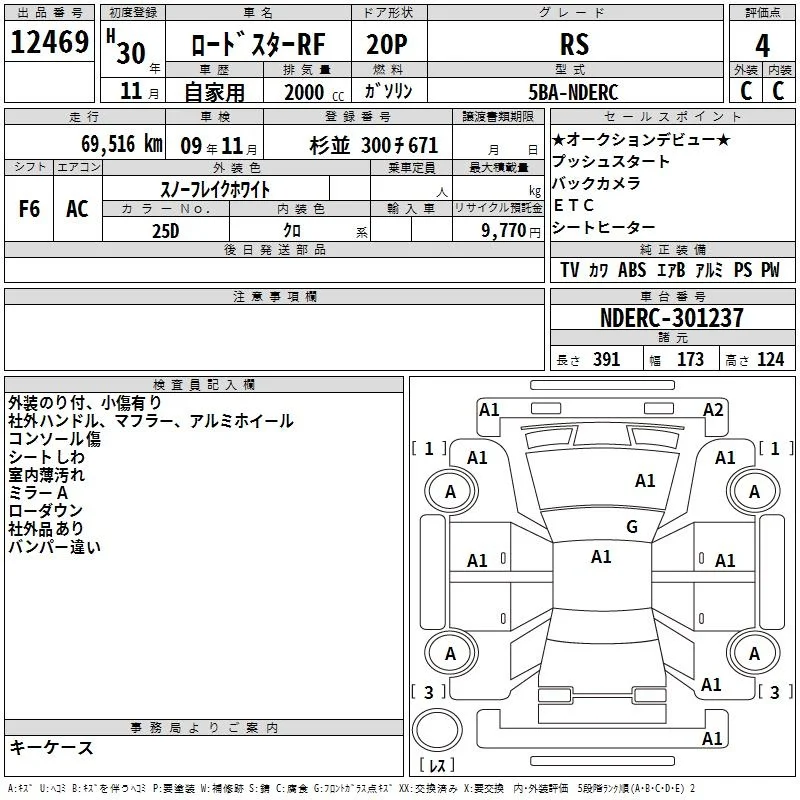
Task: Select the first registration year H30
Action: (x=127, y=47)
